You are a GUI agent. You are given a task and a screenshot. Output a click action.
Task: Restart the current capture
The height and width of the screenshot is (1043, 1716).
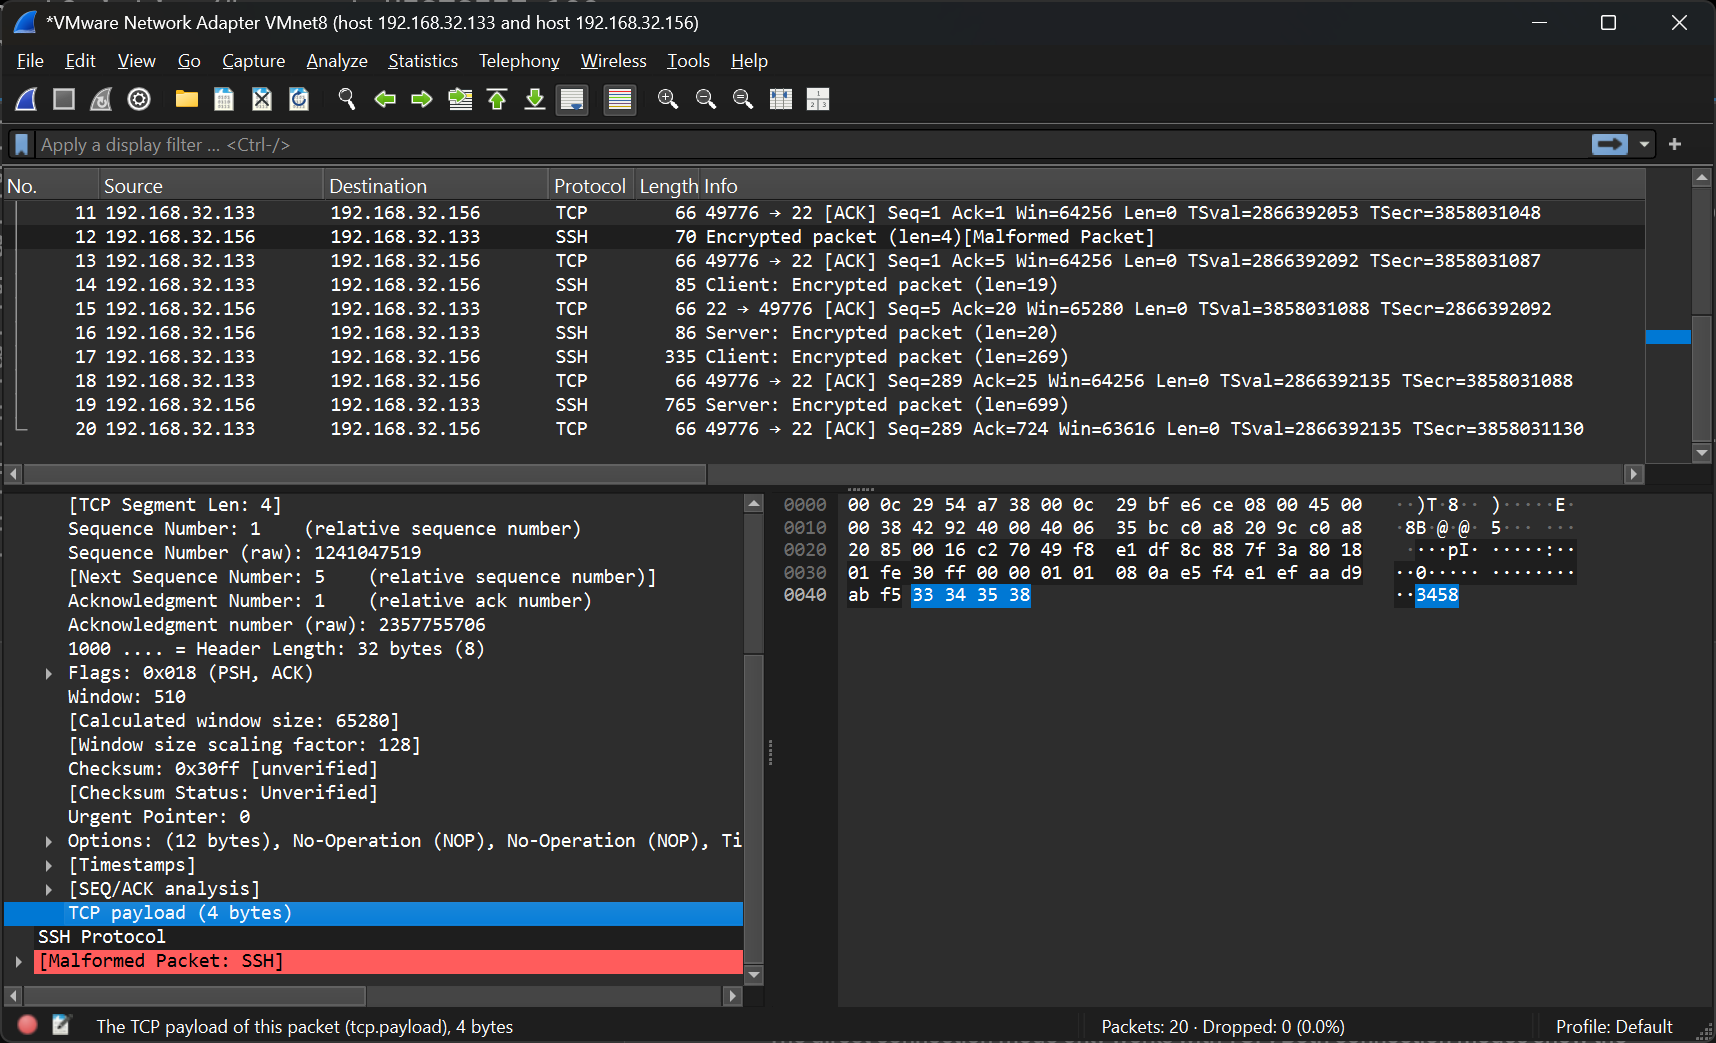tap(101, 99)
